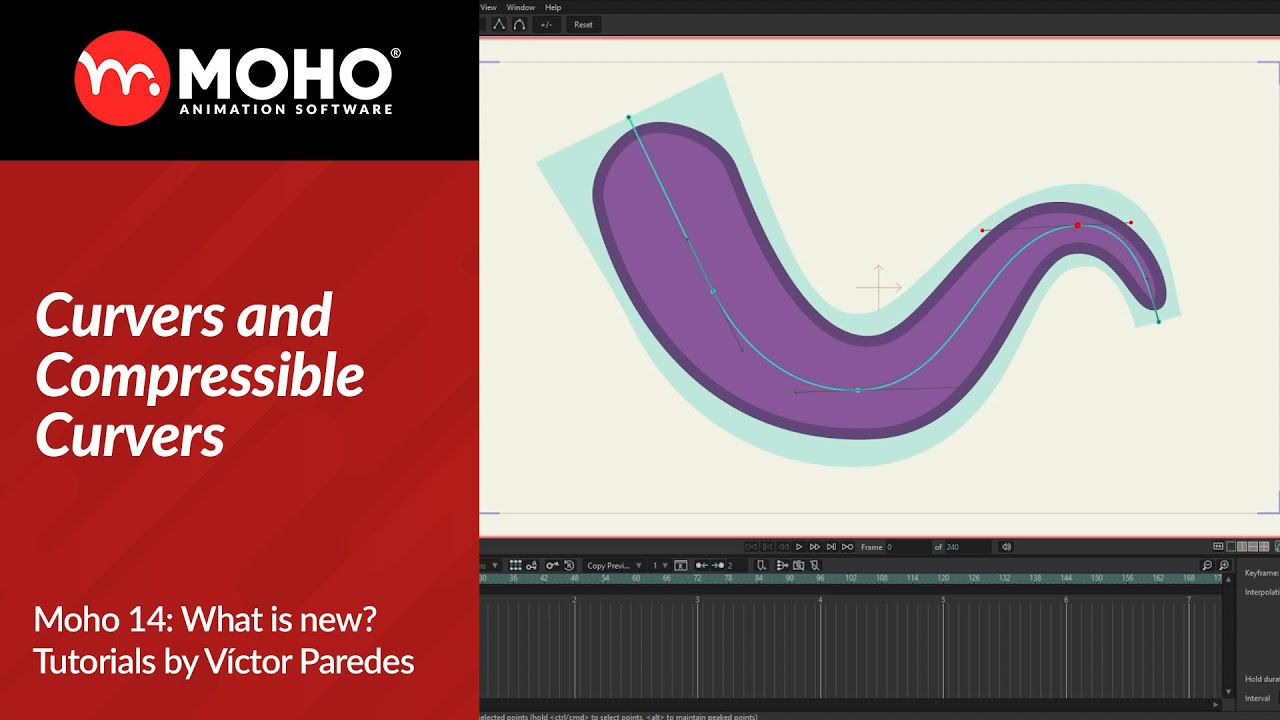
Task: Click the smooth curve point icon
Action: [519, 24]
